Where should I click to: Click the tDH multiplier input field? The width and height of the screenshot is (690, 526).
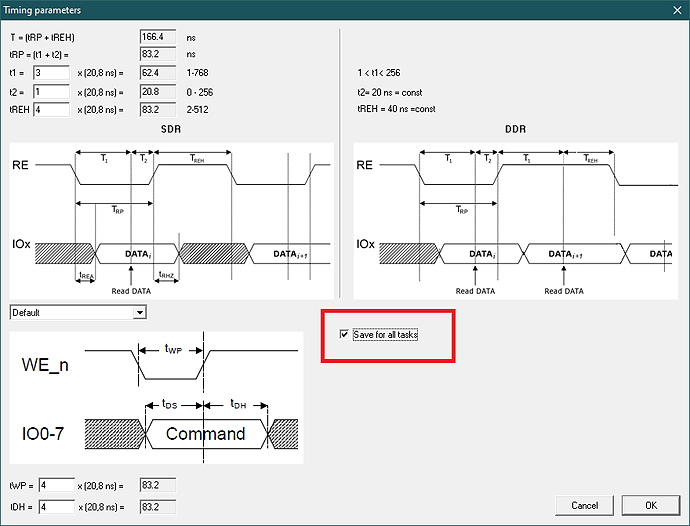57,507
